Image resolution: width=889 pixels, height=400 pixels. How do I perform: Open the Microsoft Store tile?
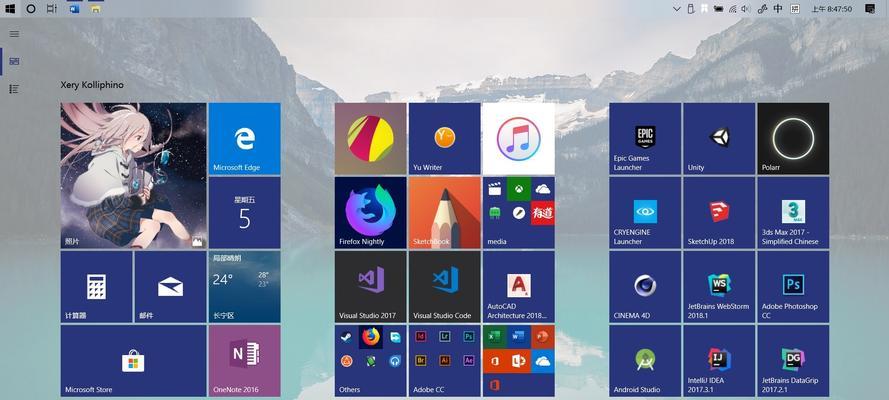[133, 361]
